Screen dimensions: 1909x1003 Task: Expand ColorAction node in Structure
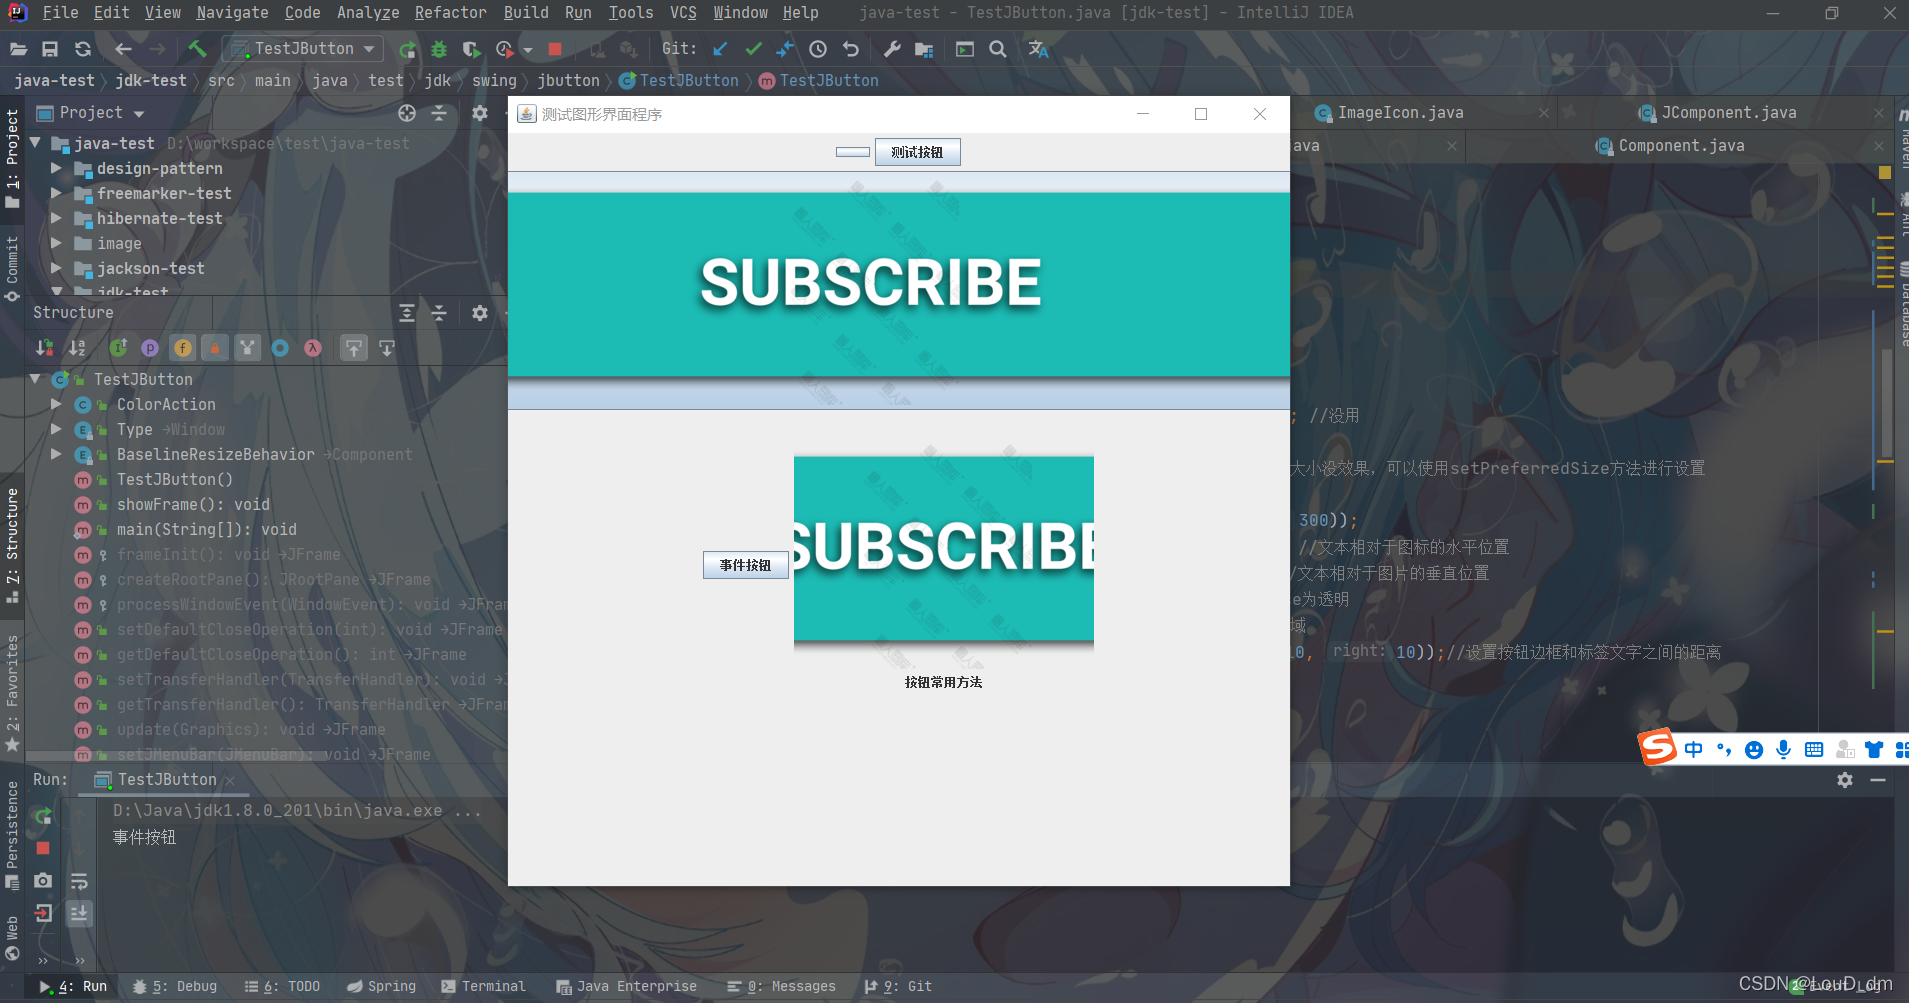coord(56,404)
